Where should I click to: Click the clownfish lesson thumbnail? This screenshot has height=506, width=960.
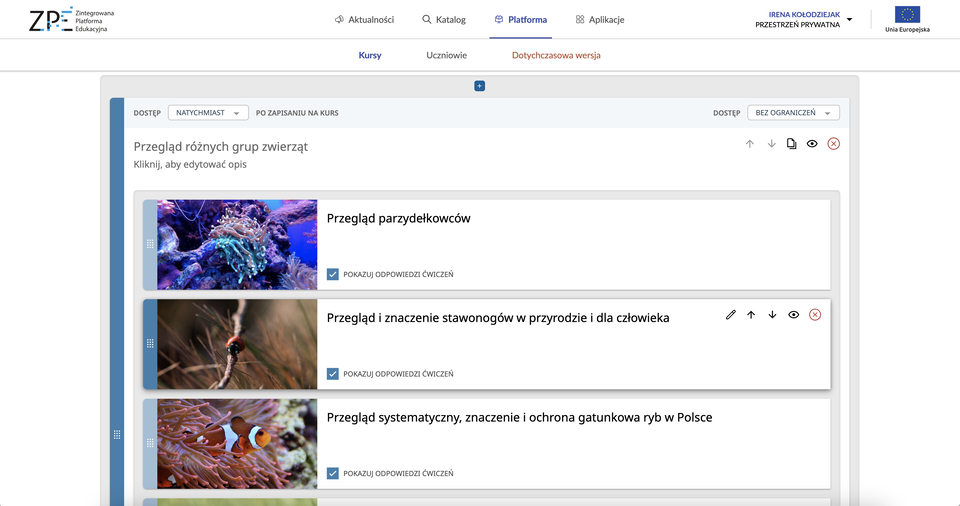tap(237, 444)
